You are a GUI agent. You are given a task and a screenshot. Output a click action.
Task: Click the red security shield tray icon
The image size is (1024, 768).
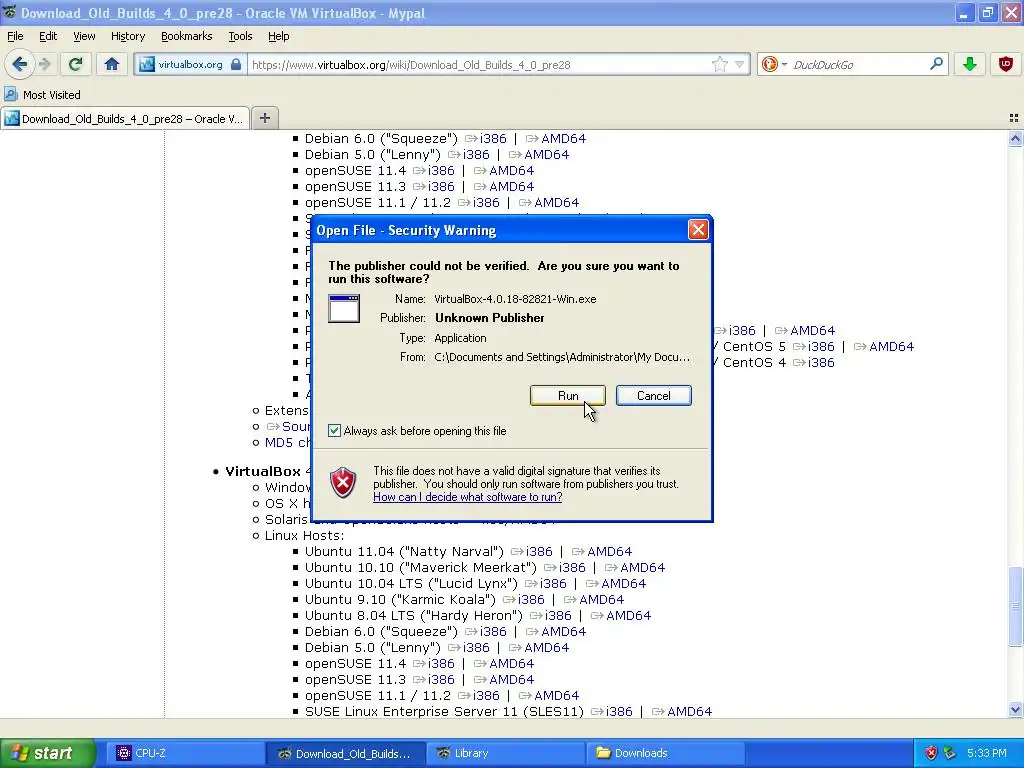[931, 753]
